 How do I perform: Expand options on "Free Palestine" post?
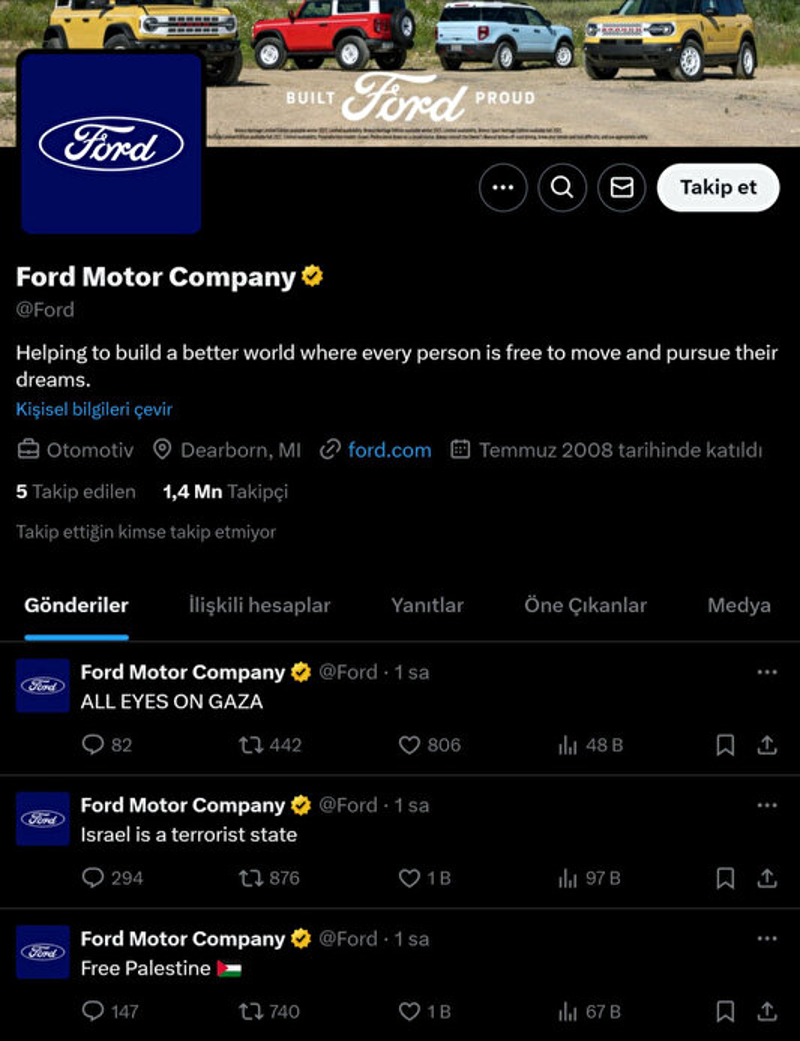point(767,939)
